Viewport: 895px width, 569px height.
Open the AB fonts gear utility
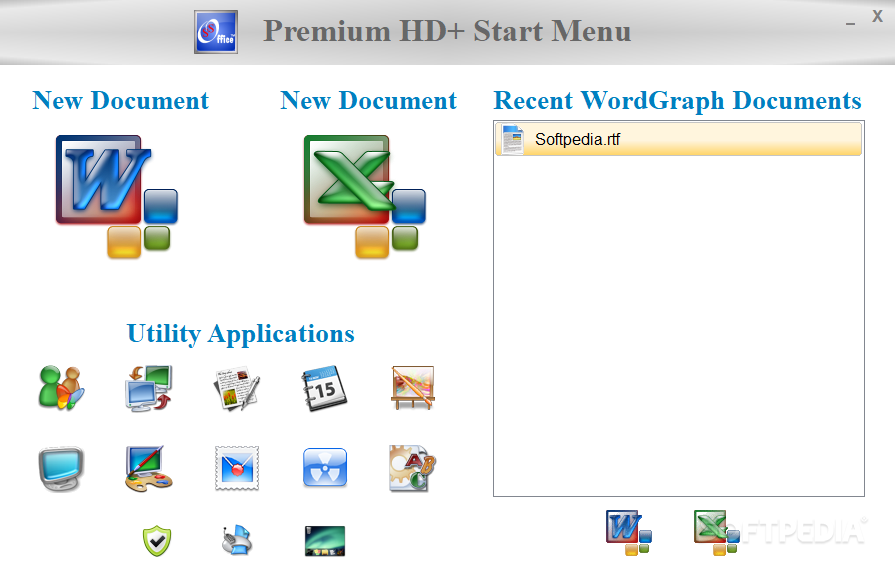point(412,469)
